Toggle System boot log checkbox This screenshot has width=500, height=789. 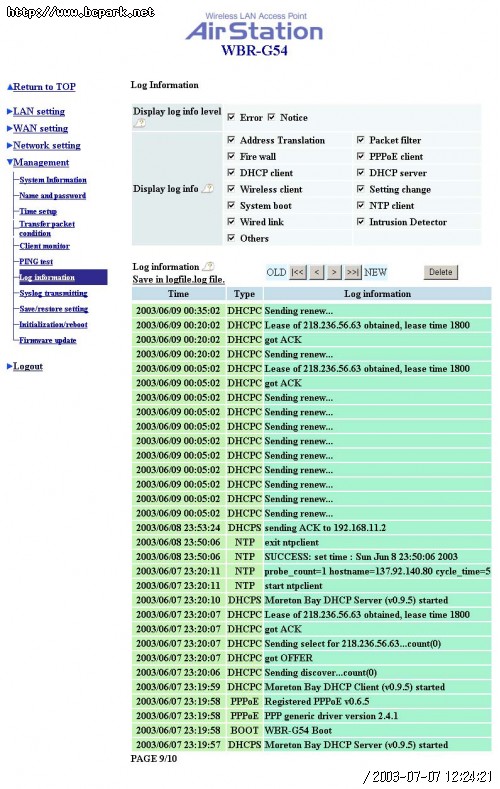click(231, 205)
